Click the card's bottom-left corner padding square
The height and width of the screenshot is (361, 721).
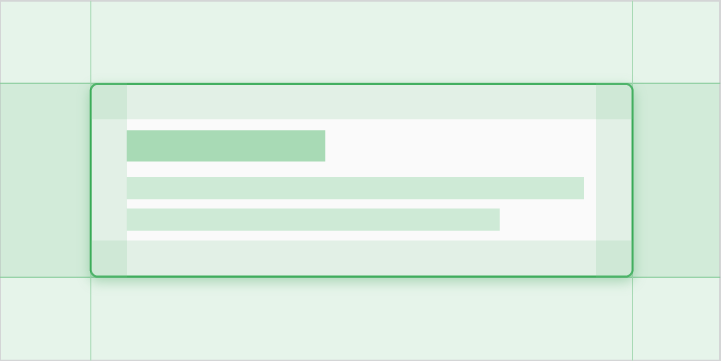(x=109, y=258)
